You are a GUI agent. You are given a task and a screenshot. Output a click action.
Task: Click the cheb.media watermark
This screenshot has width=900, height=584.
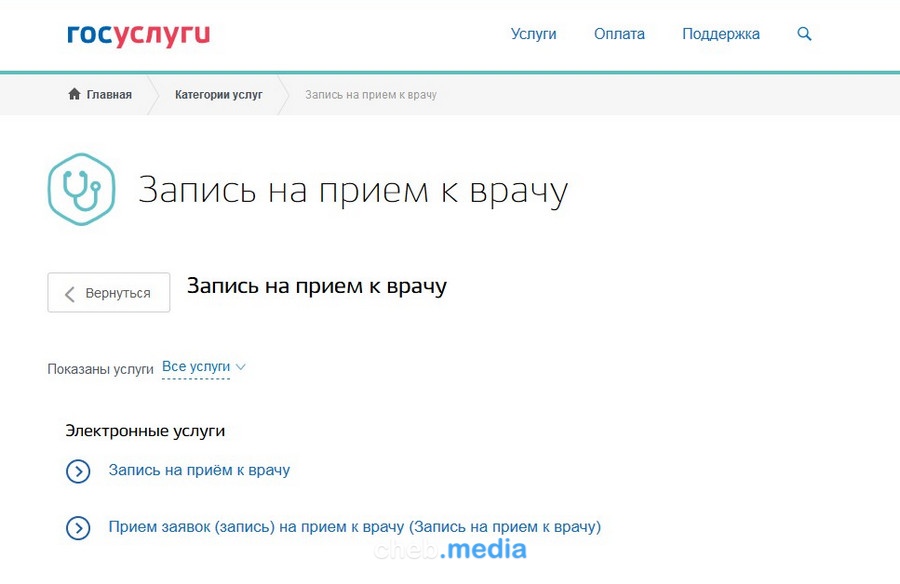tap(450, 549)
